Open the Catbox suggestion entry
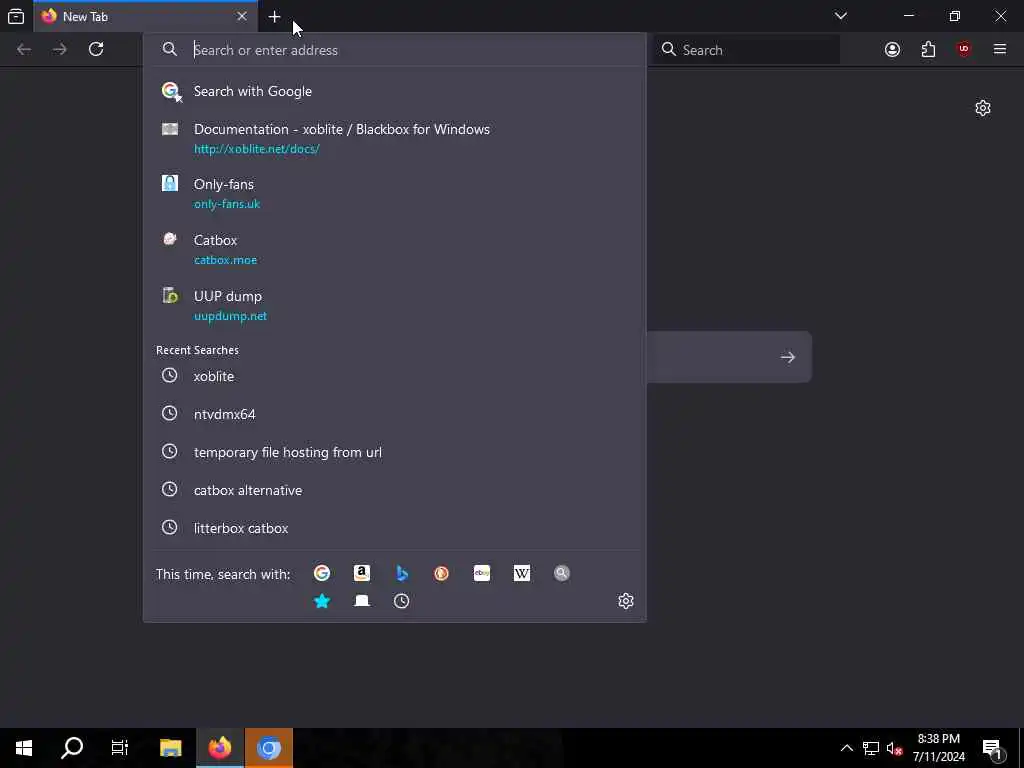The image size is (1024, 768). click(x=394, y=249)
